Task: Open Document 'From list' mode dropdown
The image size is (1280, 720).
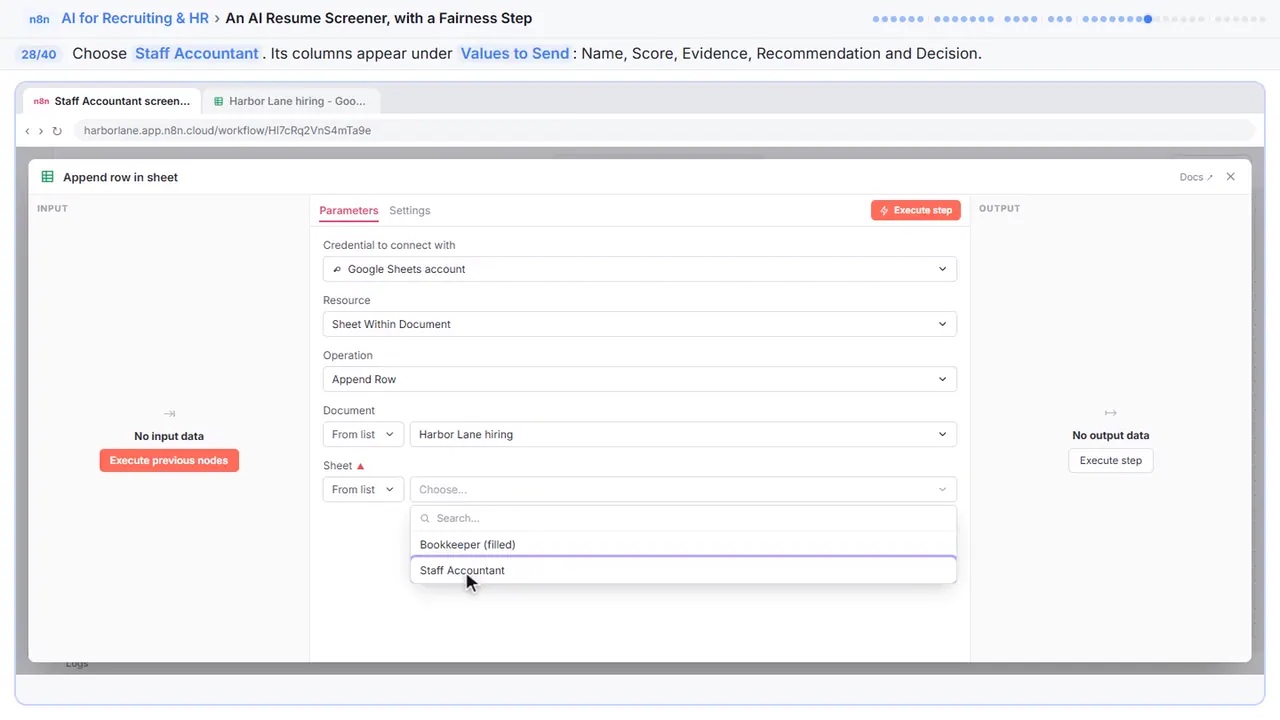Action: click(x=363, y=434)
